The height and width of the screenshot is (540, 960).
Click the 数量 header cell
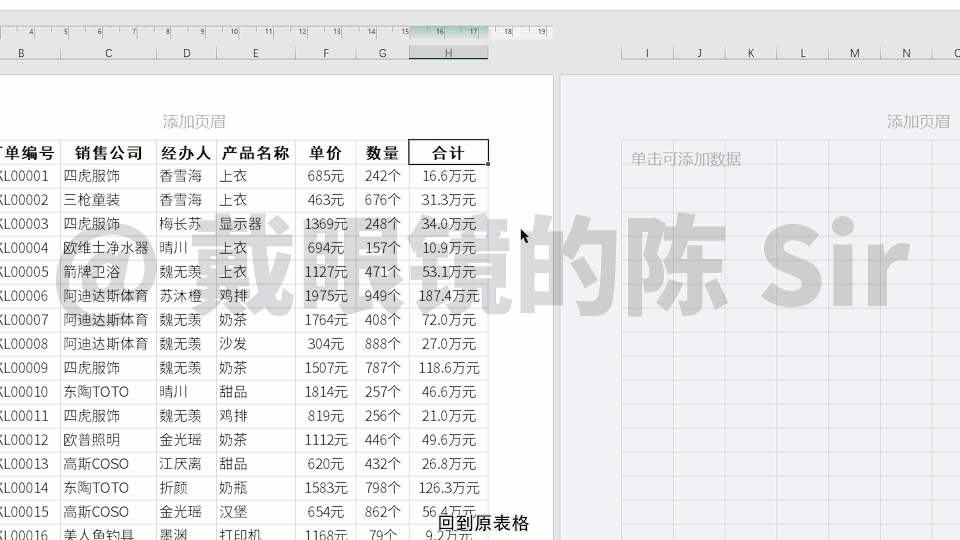click(x=383, y=152)
